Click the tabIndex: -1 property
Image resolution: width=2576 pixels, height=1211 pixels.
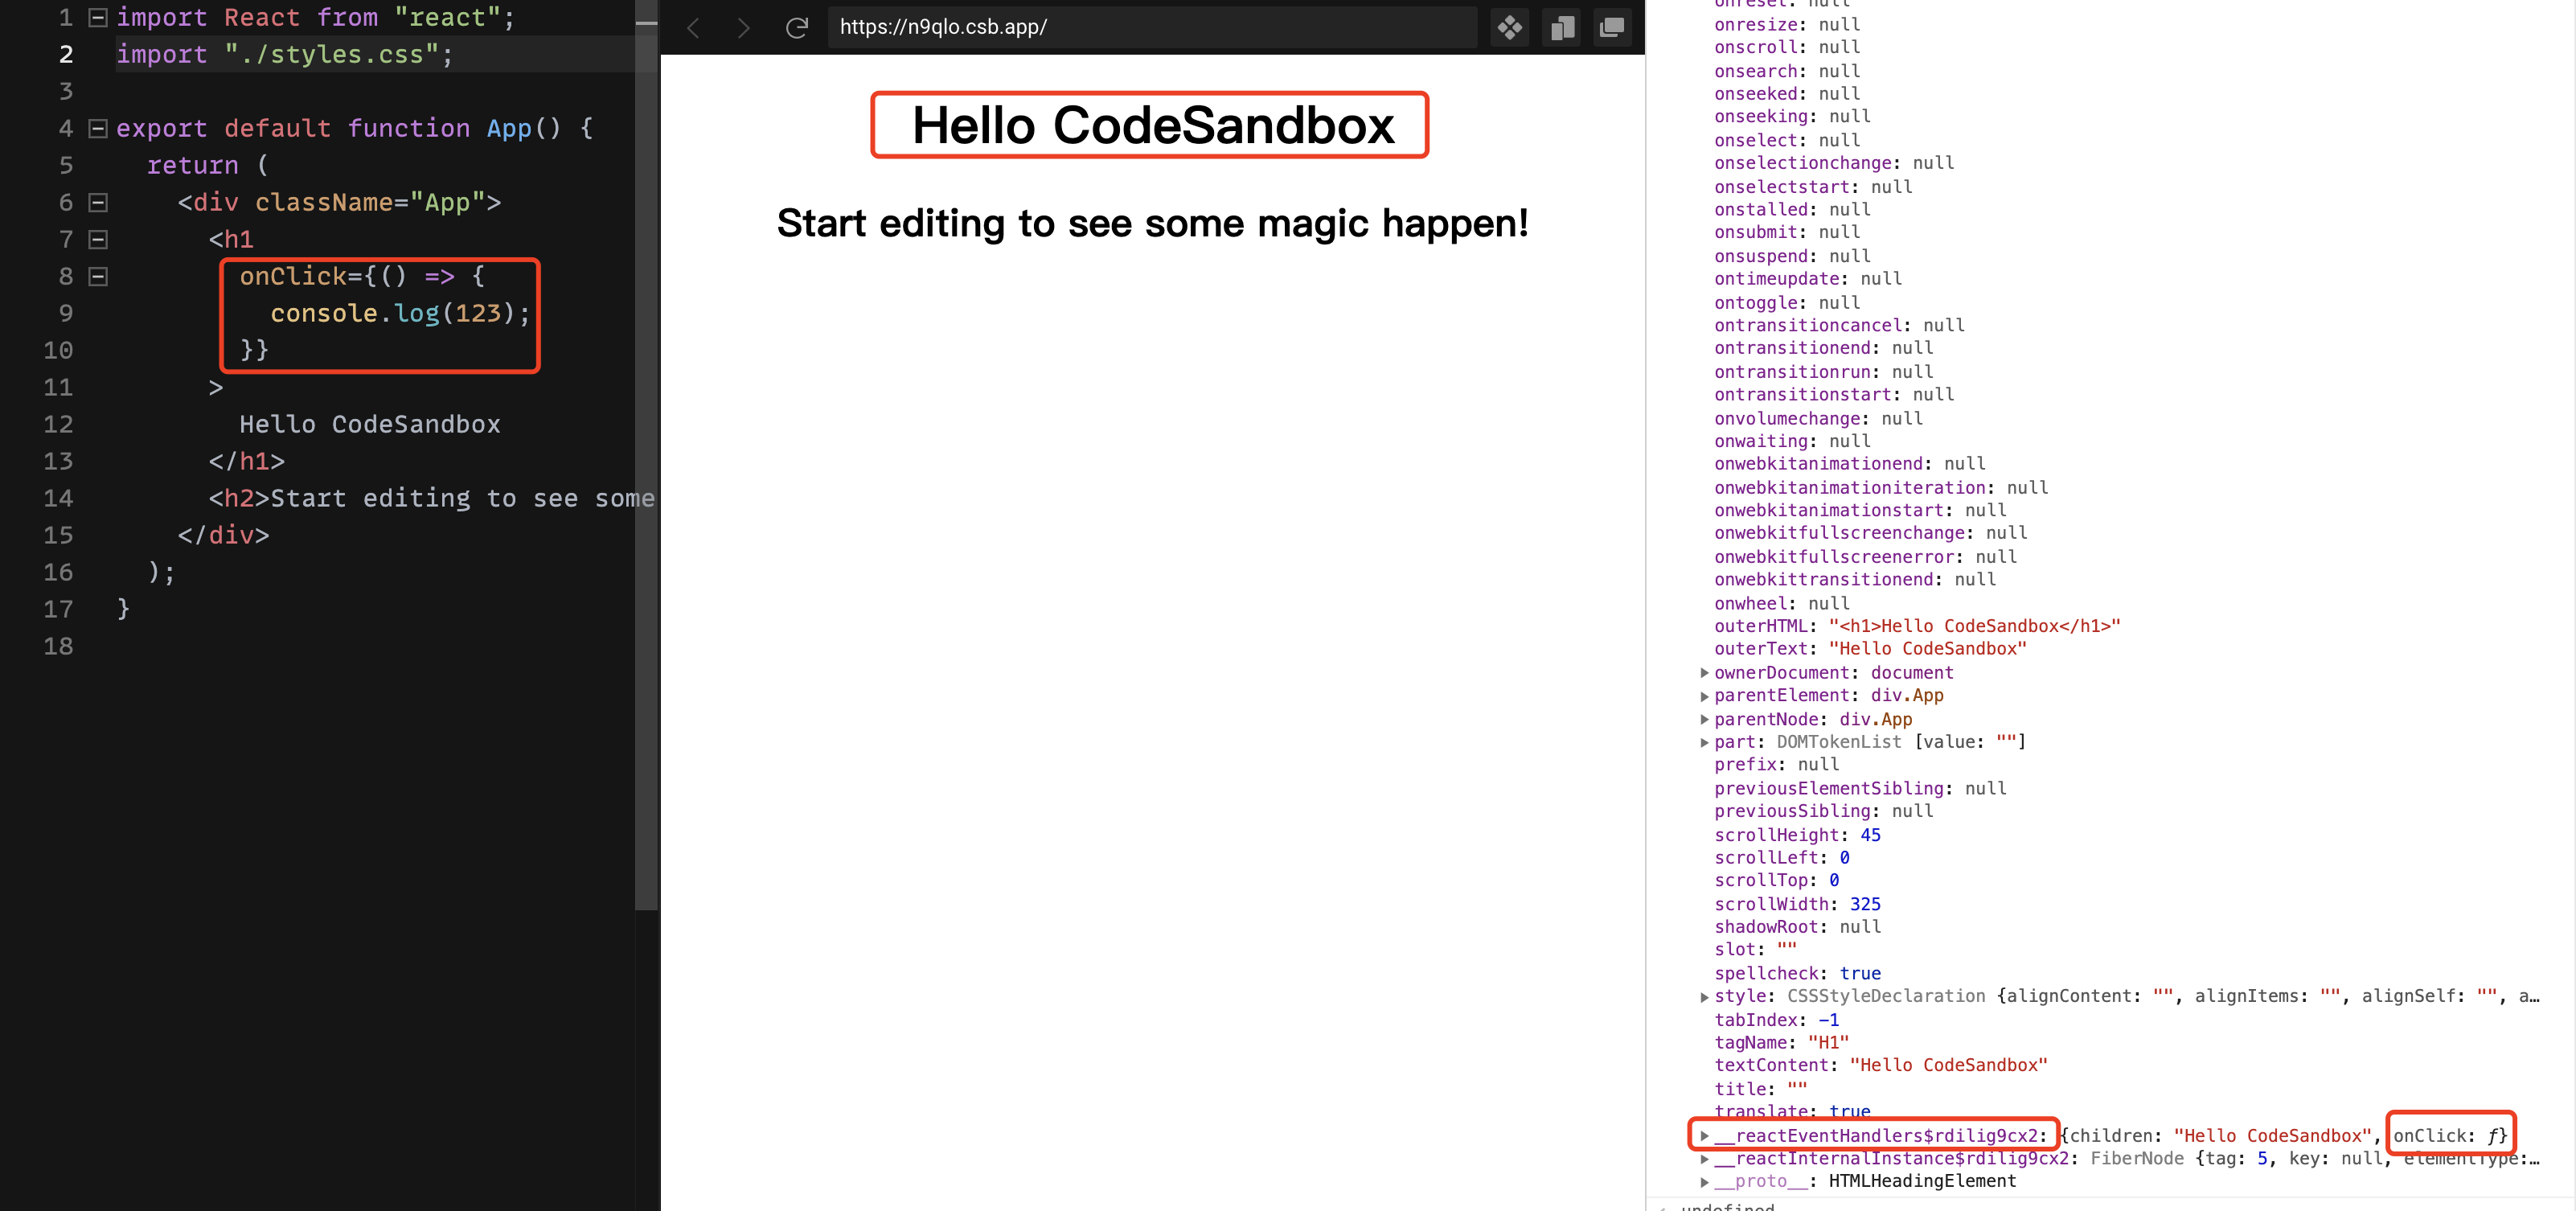click(x=1776, y=1020)
